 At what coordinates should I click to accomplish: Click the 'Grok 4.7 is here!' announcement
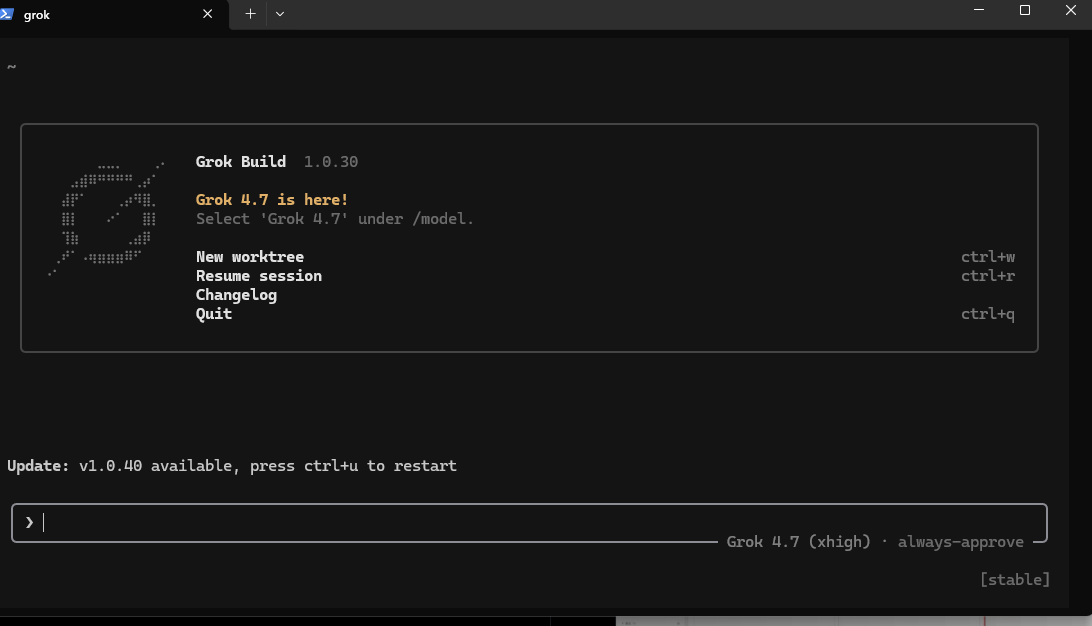[x=272, y=200]
